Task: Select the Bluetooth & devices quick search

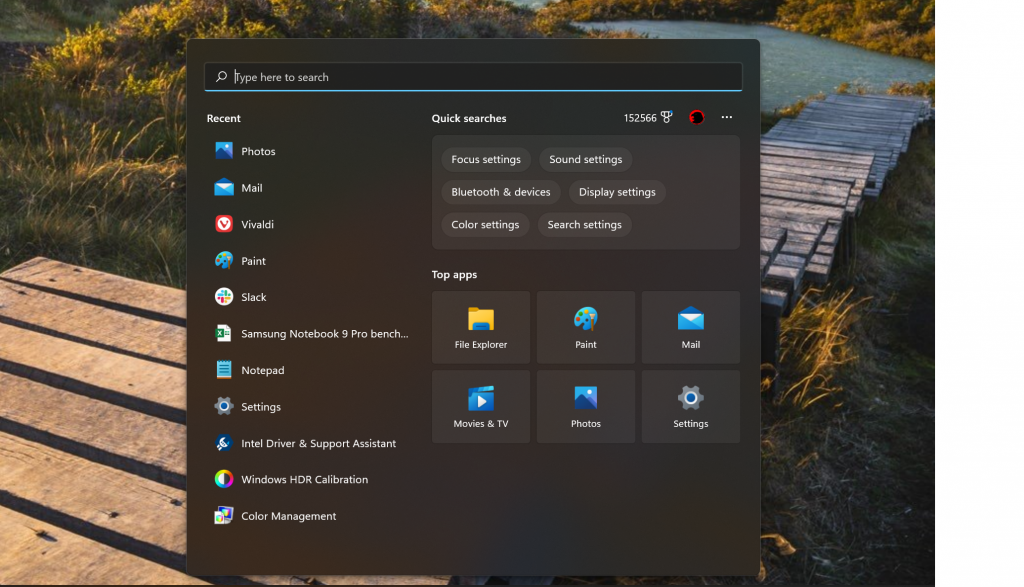Action: [500, 192]
